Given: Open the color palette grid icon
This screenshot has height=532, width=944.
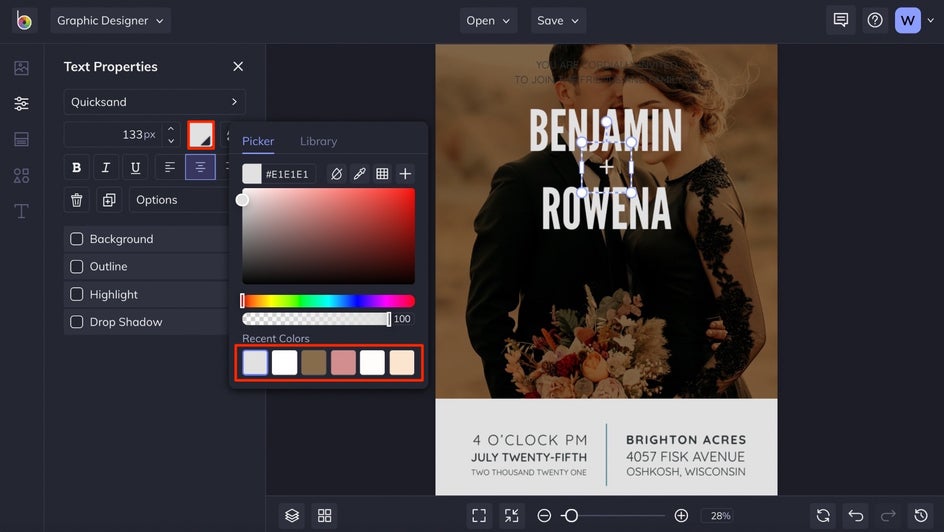Looking at the screenshot, I should pyautogui.click(x=382, y=174).
